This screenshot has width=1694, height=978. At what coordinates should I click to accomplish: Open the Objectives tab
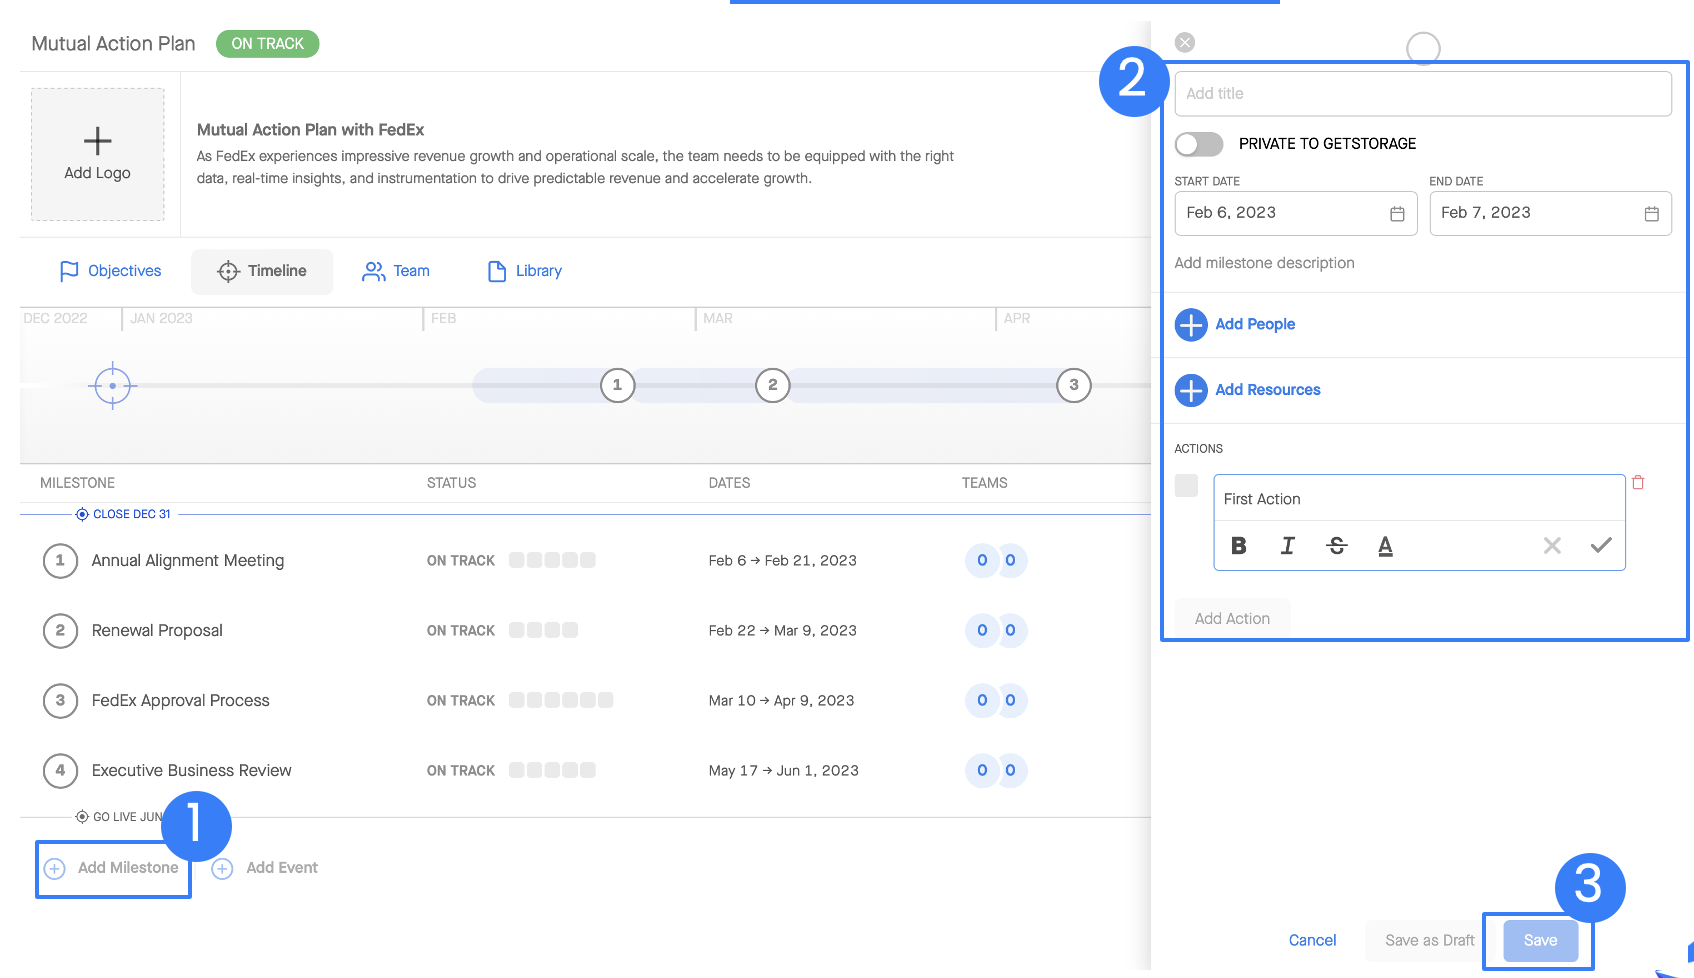pos(110,271)
